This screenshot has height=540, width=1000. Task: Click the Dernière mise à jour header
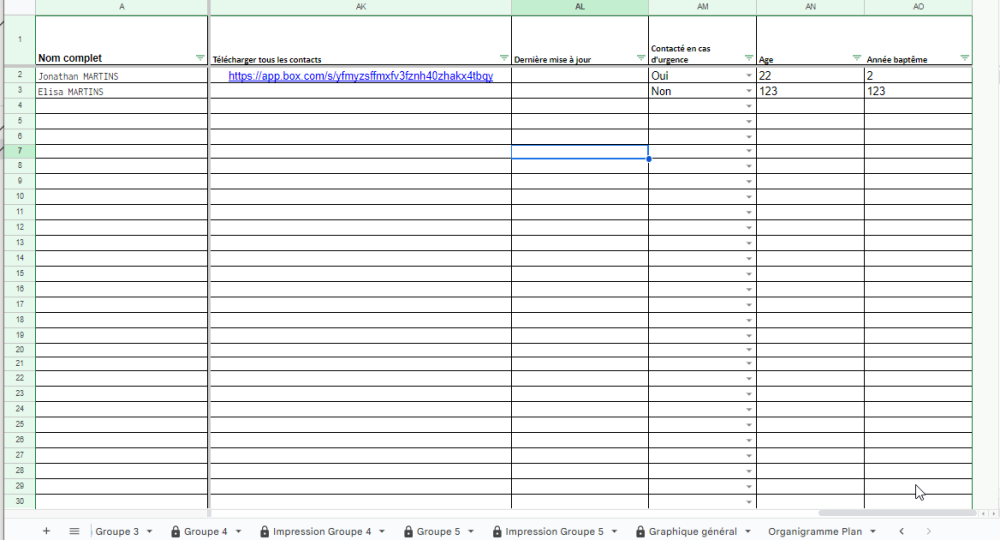click(x=580, y=40)
